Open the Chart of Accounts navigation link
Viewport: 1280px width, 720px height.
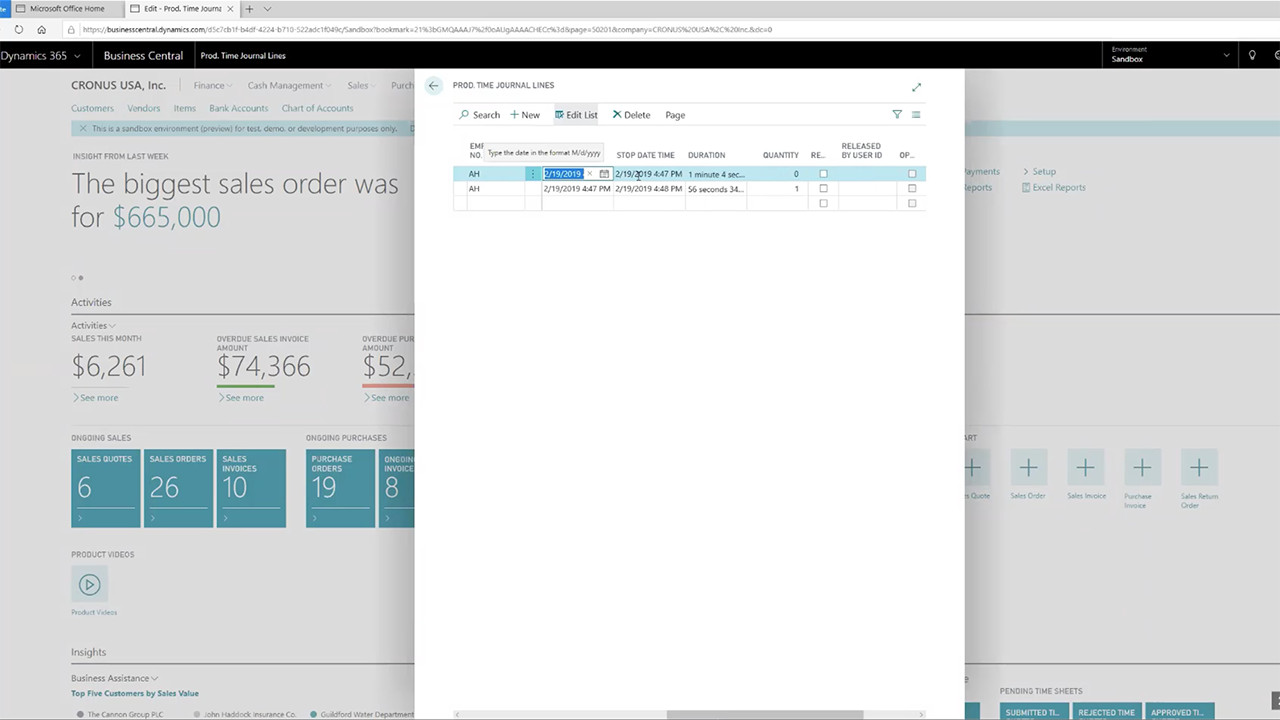pos(317,108)
